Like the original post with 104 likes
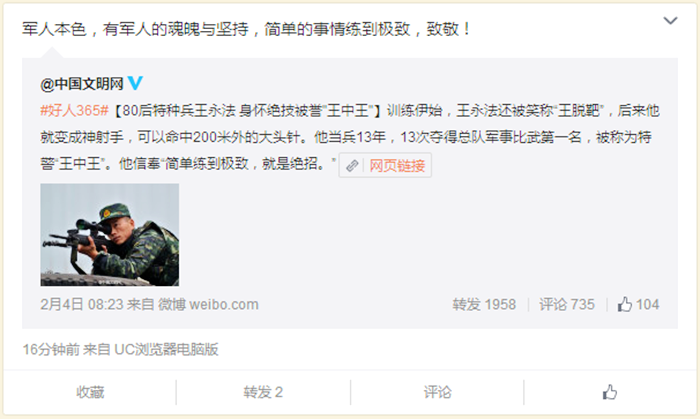Image resolution: width=700 pixels, height=419 pixels. coord(638,304)
